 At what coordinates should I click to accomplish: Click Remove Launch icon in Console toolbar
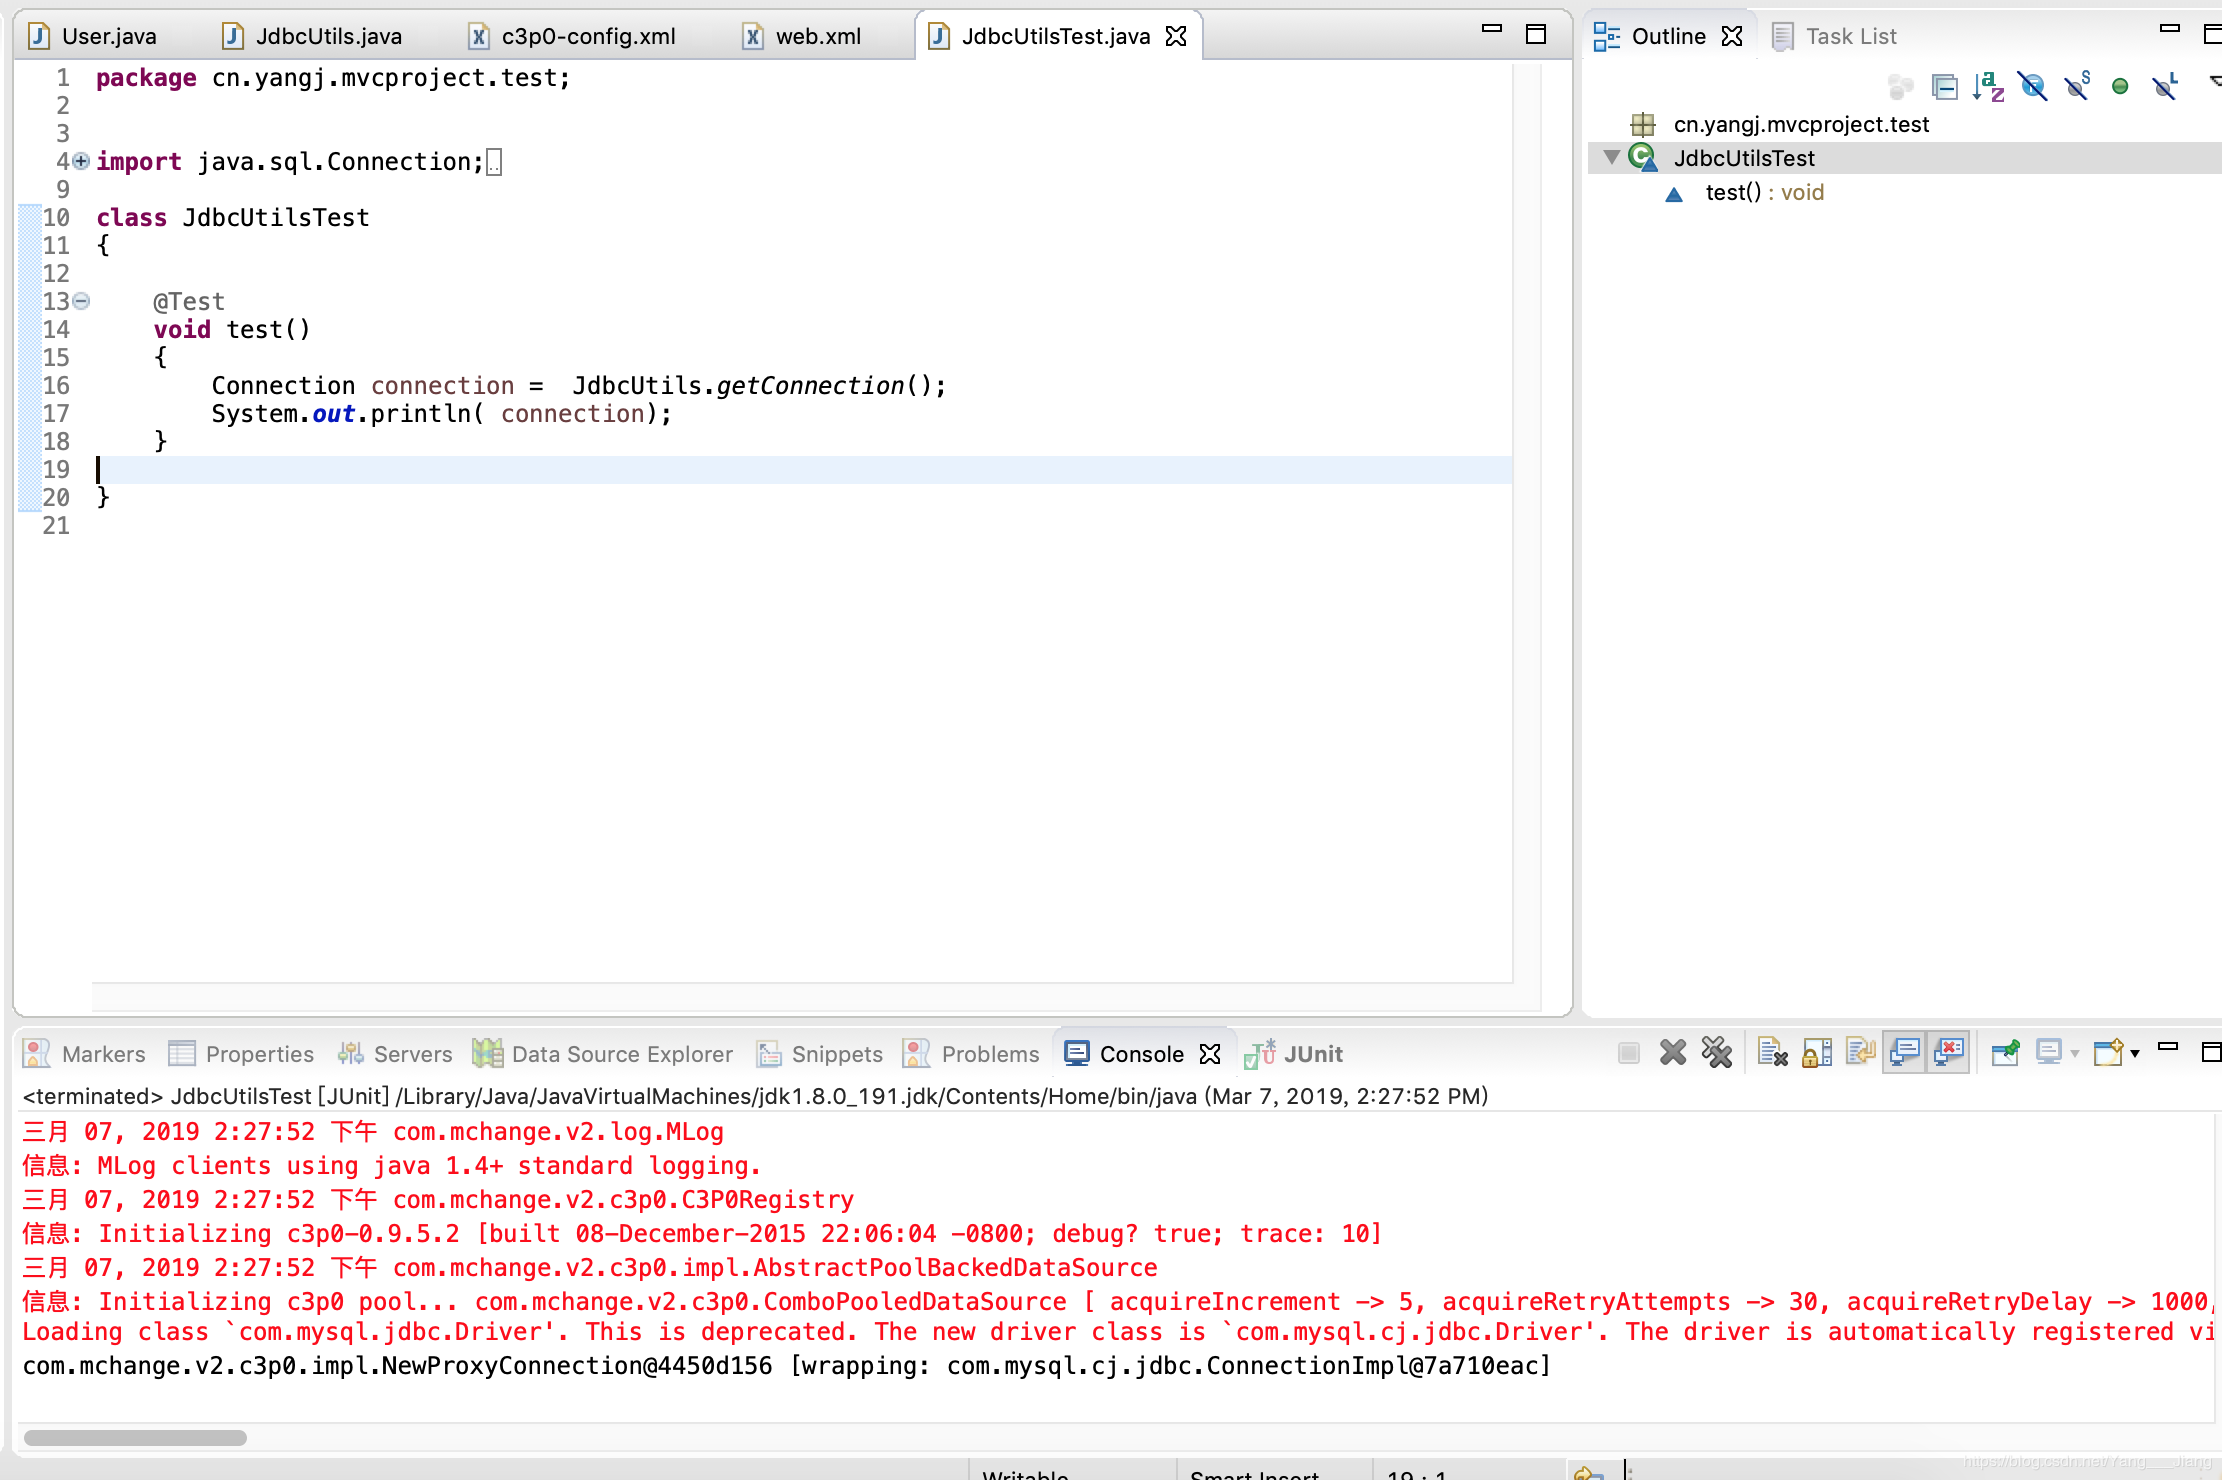1673,1053
